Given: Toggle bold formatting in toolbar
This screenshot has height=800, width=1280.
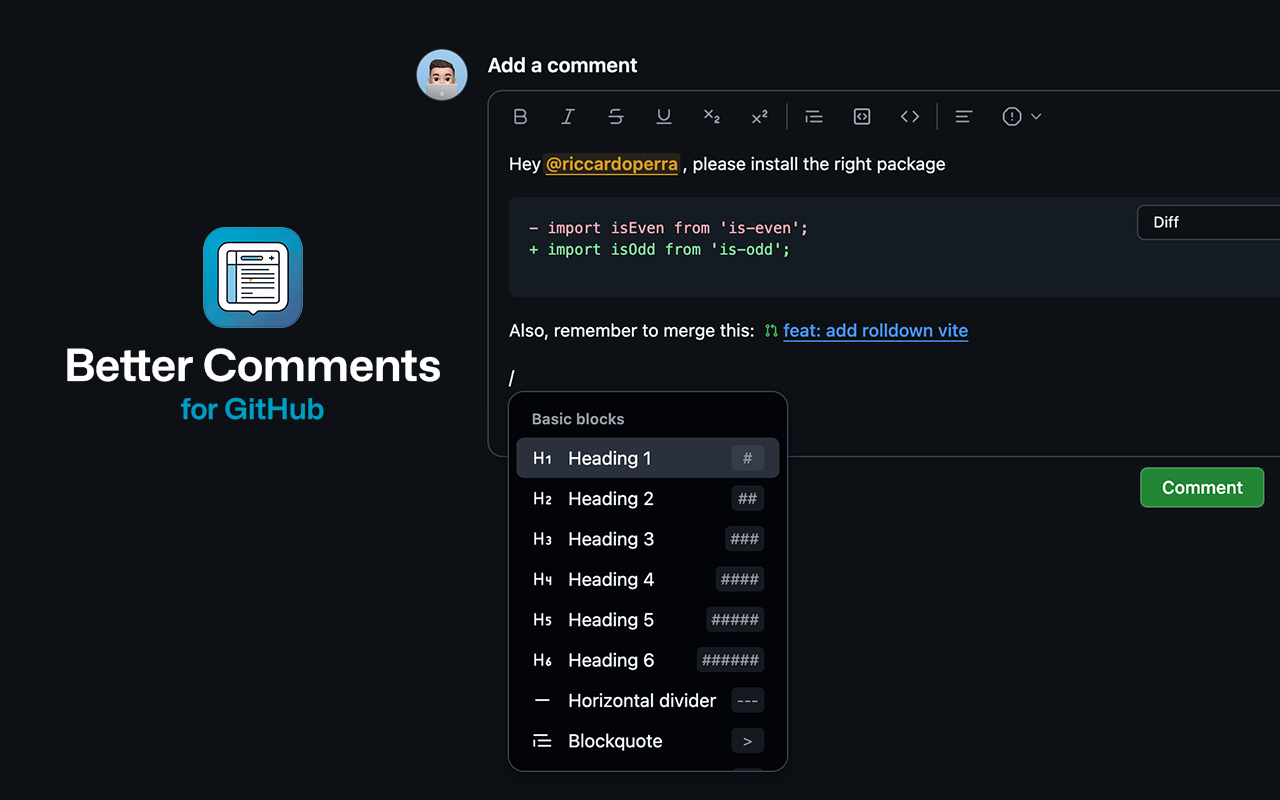Looking at the screenshot, I should tap(520, 117).
